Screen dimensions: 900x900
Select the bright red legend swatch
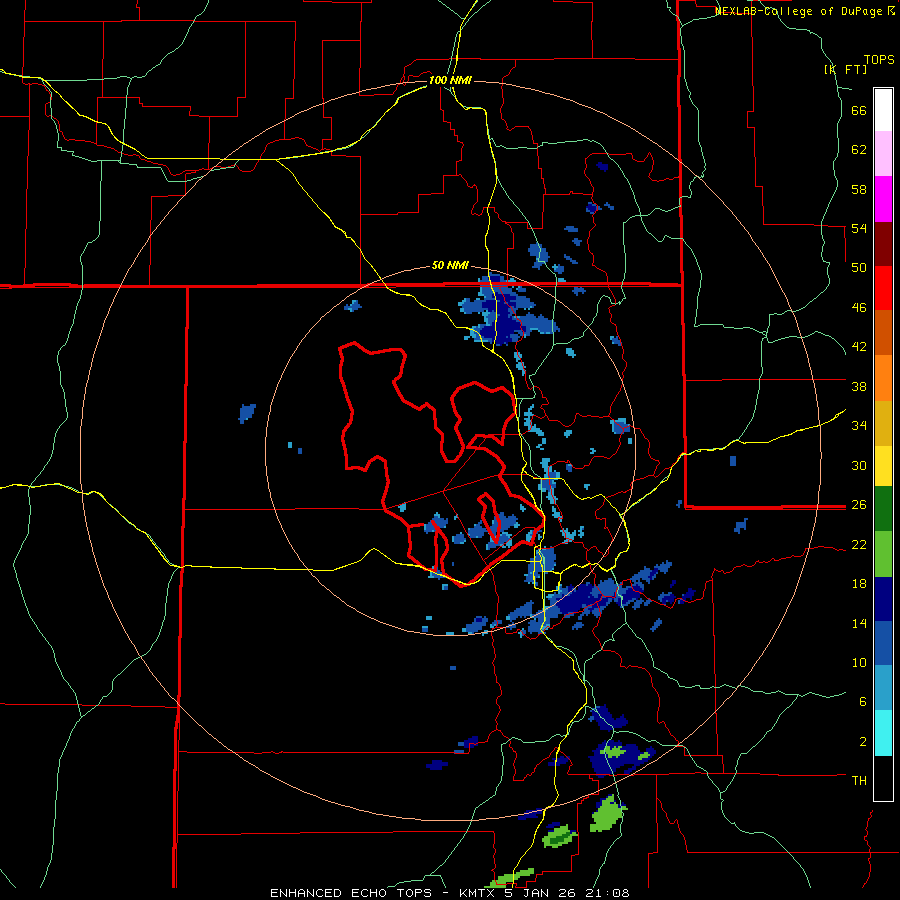tap(883, 288)
